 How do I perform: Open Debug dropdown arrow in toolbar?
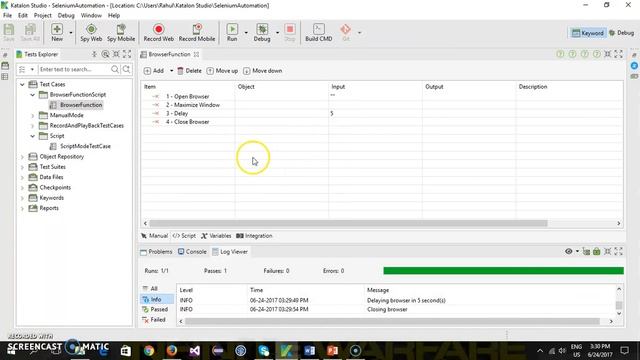(x=278, y=33)
